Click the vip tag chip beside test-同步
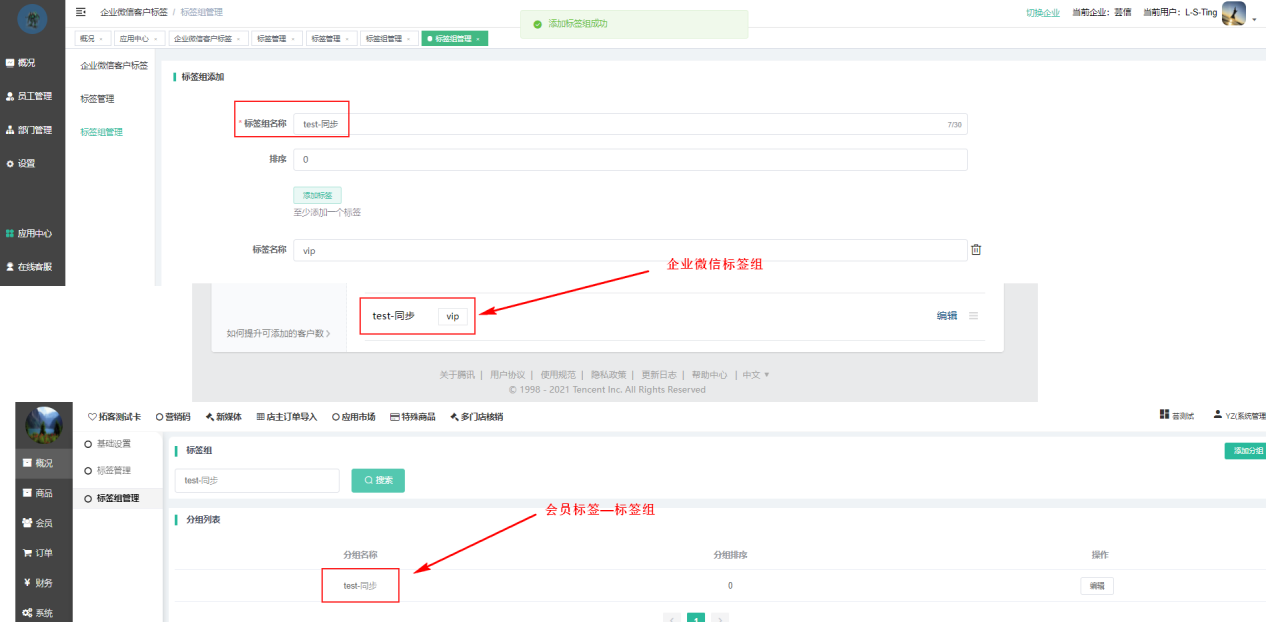 (x=453, y=316)
